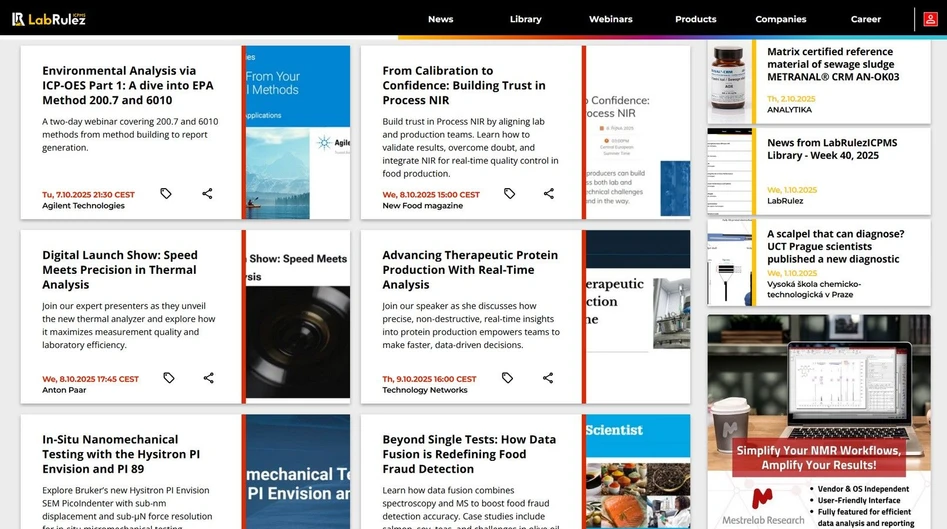The width and height of the screenshot is (947, 529).
Task: Open the Products menu
Action: (x=696, y=19)
